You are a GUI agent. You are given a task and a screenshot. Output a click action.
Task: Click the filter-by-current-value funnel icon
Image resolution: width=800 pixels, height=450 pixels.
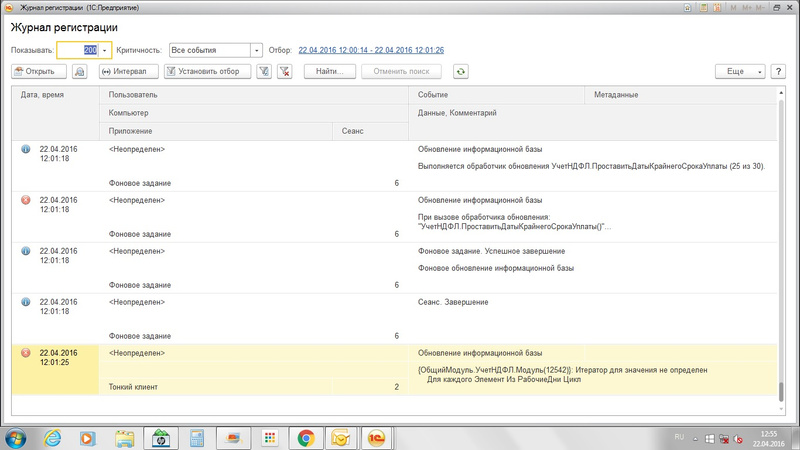[264, 72]
